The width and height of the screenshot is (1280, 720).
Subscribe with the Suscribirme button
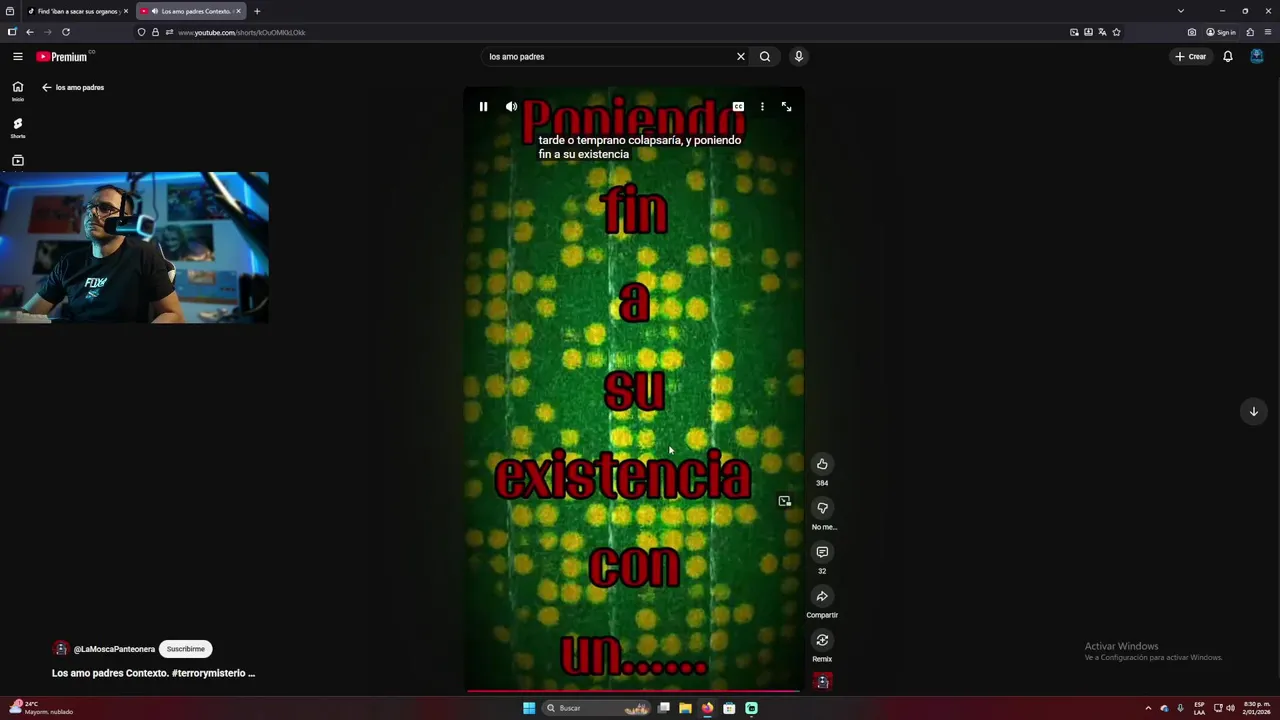pos(185,649)
